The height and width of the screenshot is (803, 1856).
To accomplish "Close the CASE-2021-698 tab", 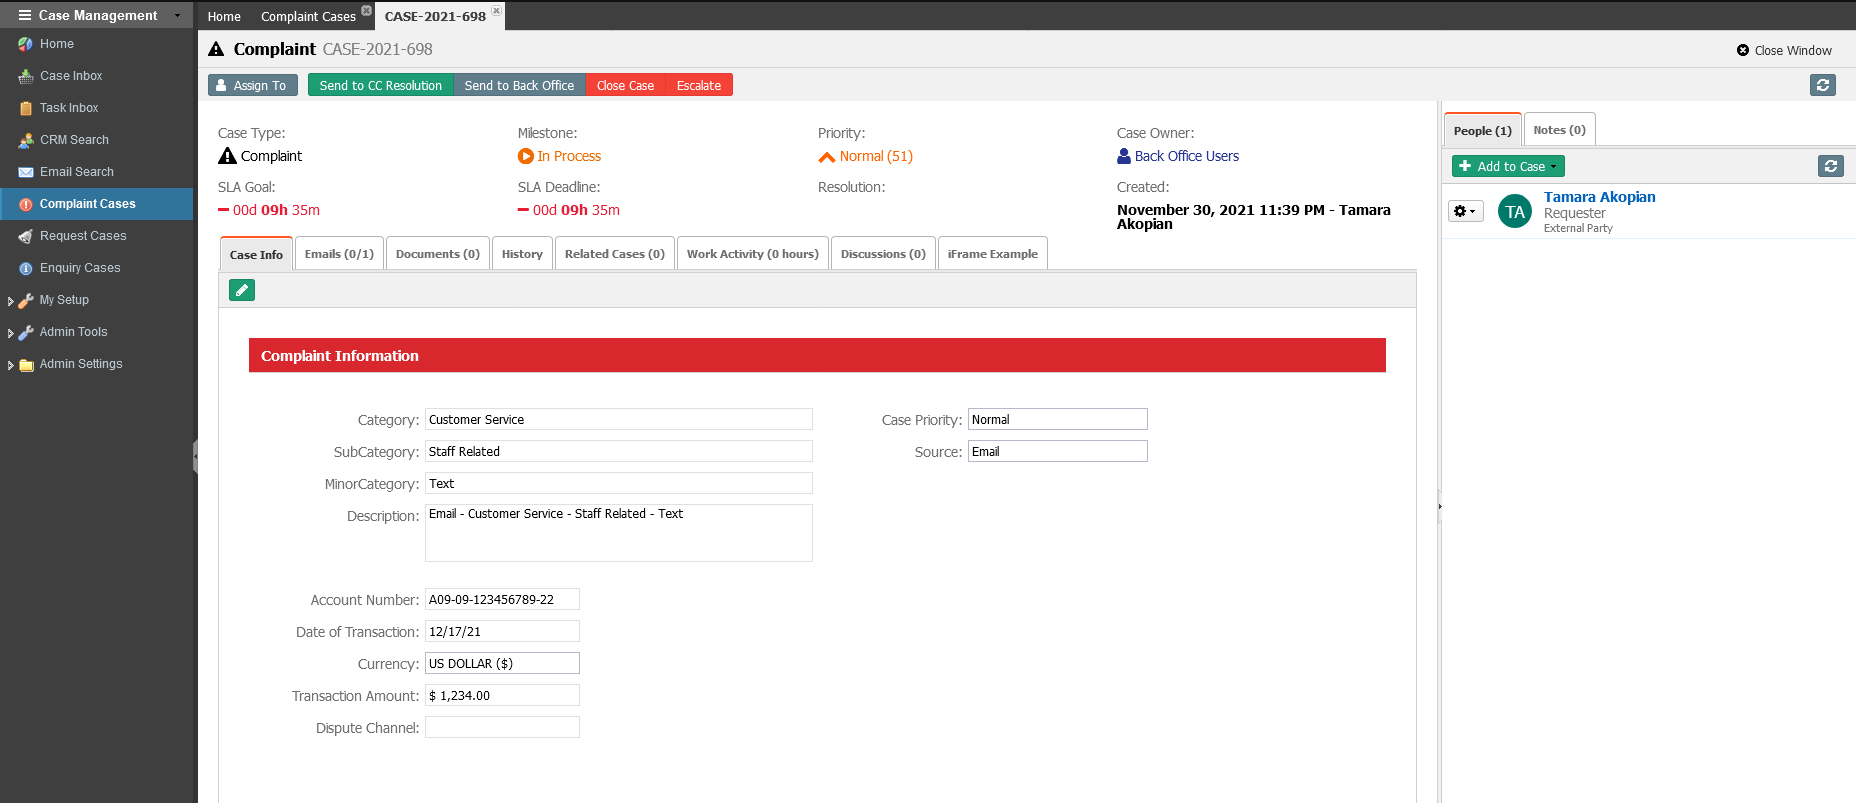I will point(496,11).
